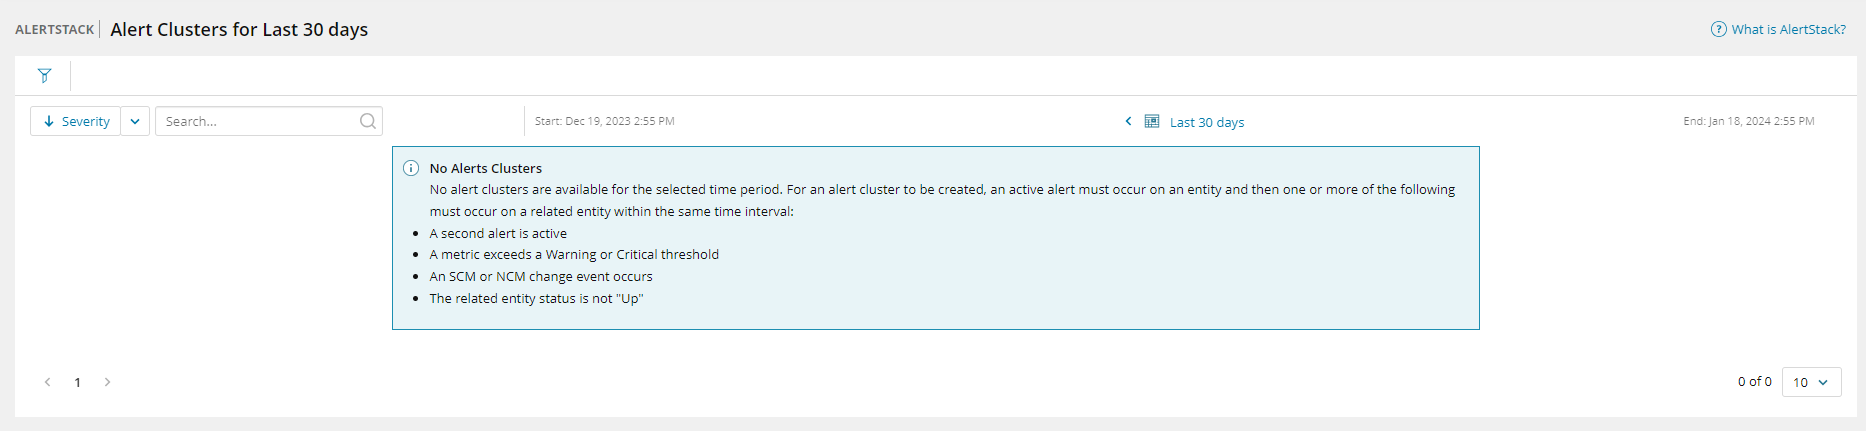Click the 0 of 0 results counter

coord(1754,382)
